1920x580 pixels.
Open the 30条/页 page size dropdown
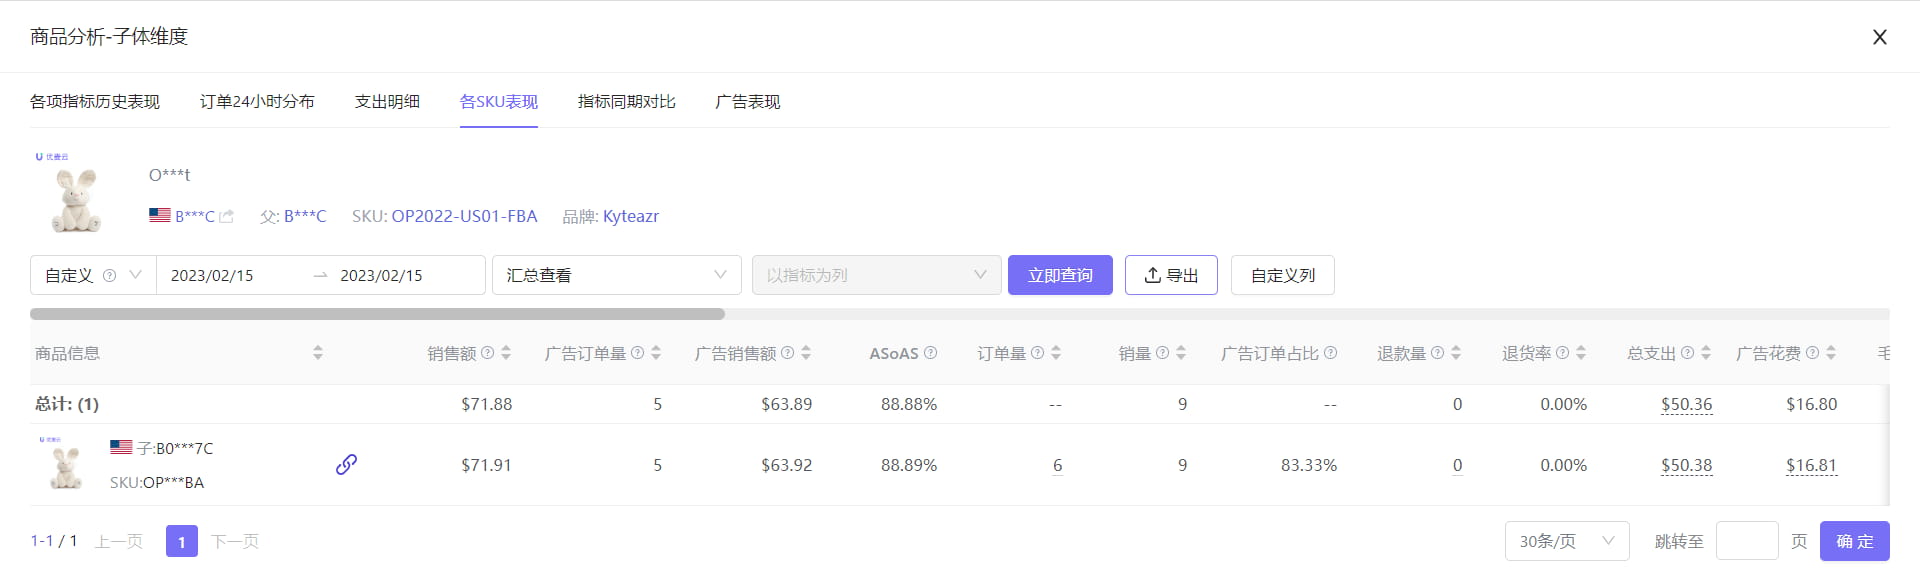(x=1567, y=541)
